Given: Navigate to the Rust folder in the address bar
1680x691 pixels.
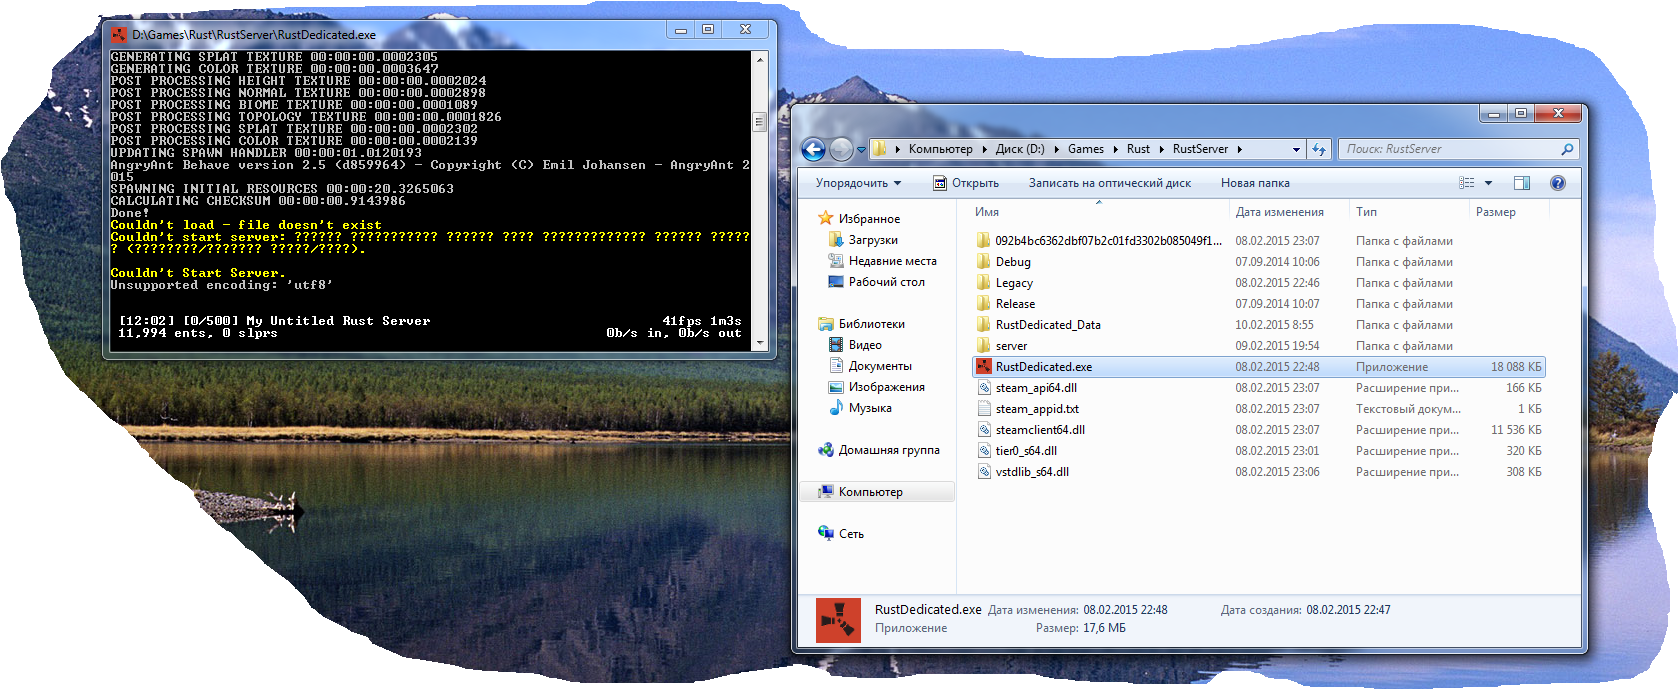Looking at the screenshot, I should point(1138,149).
